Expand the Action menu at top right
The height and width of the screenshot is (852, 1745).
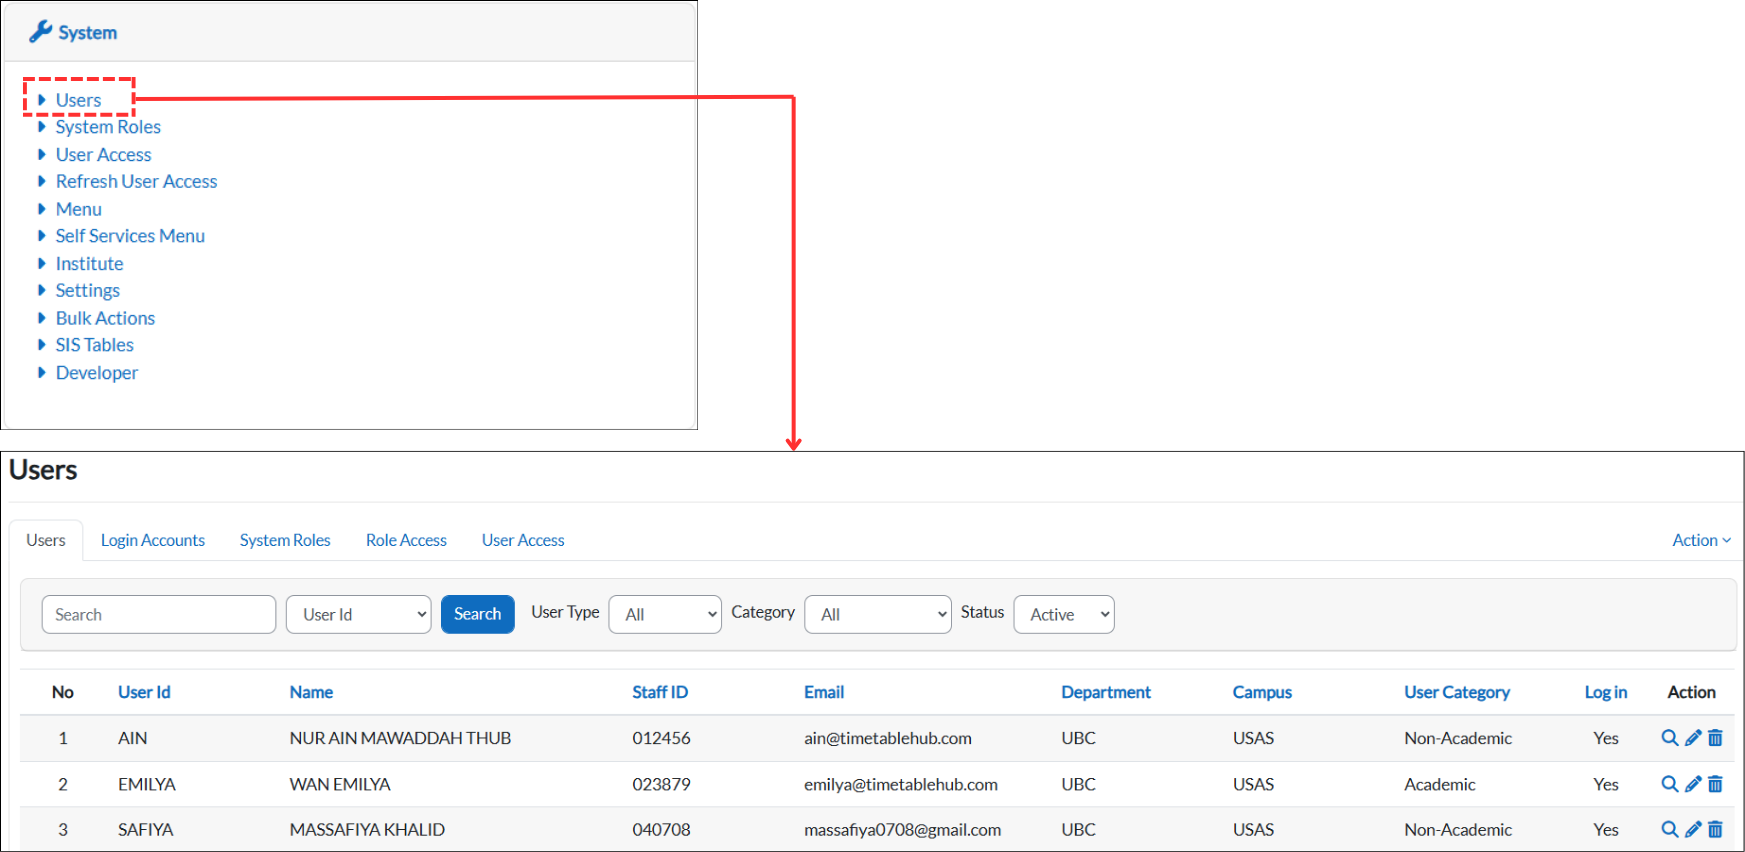[x=1701, y=540]
